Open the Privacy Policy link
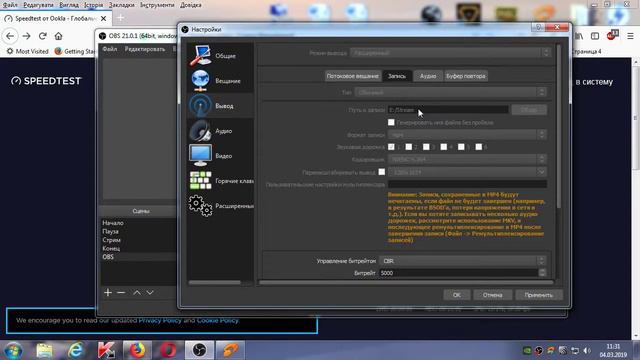 160,320
